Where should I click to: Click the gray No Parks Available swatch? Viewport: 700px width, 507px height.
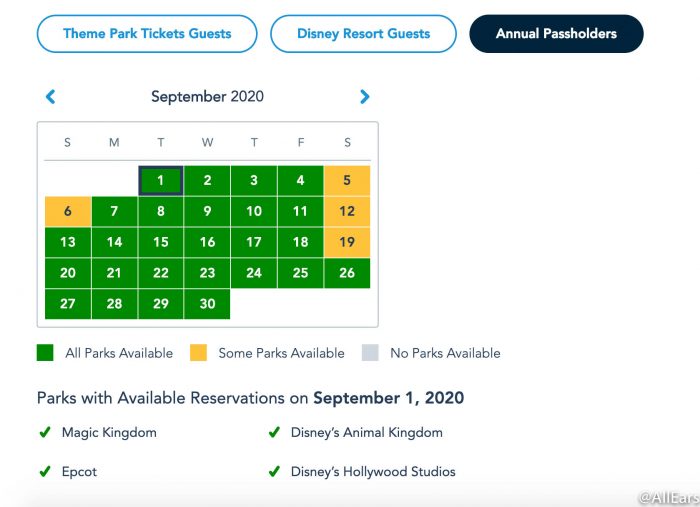click(x=370, y=353)
